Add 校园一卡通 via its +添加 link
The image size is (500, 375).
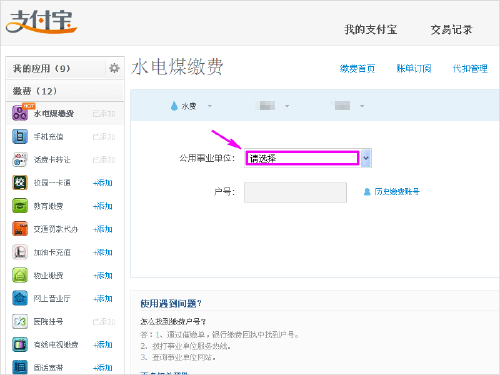[x=103, y=183]
